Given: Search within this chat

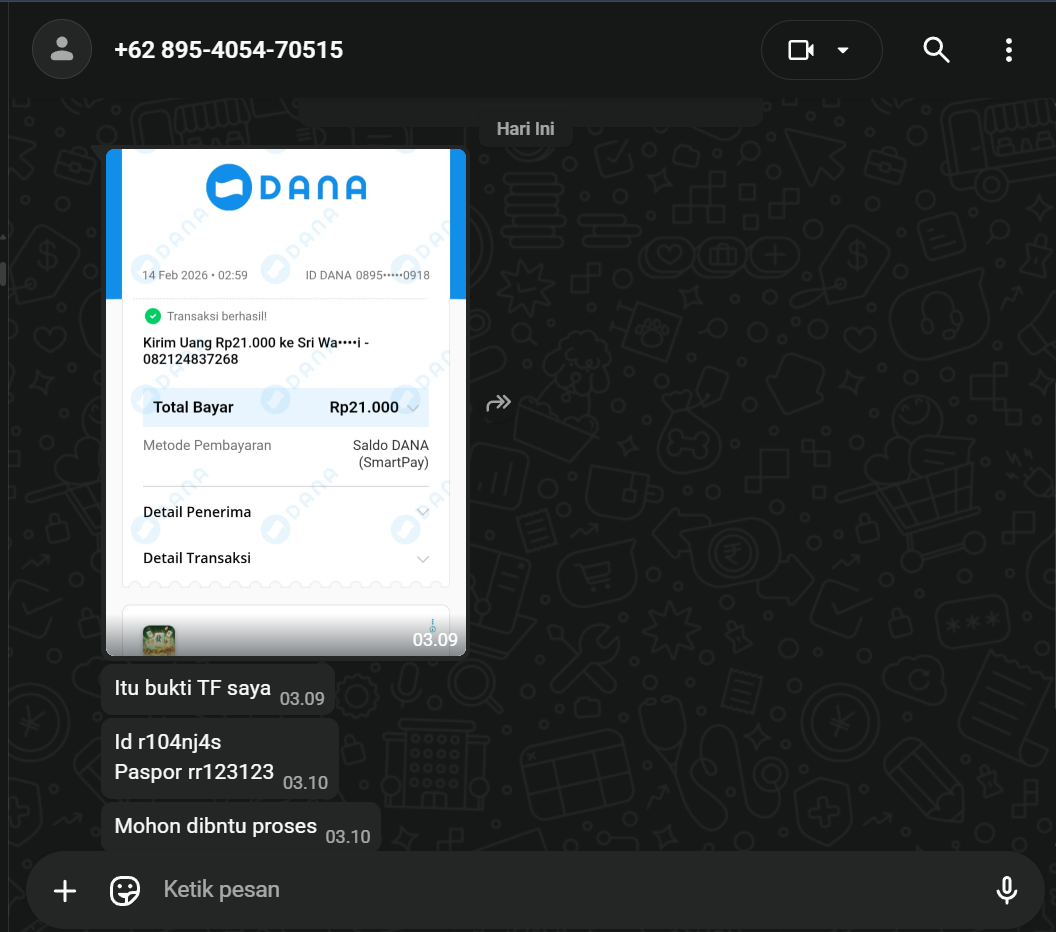Looking at the screenshot, I should 936,50.
